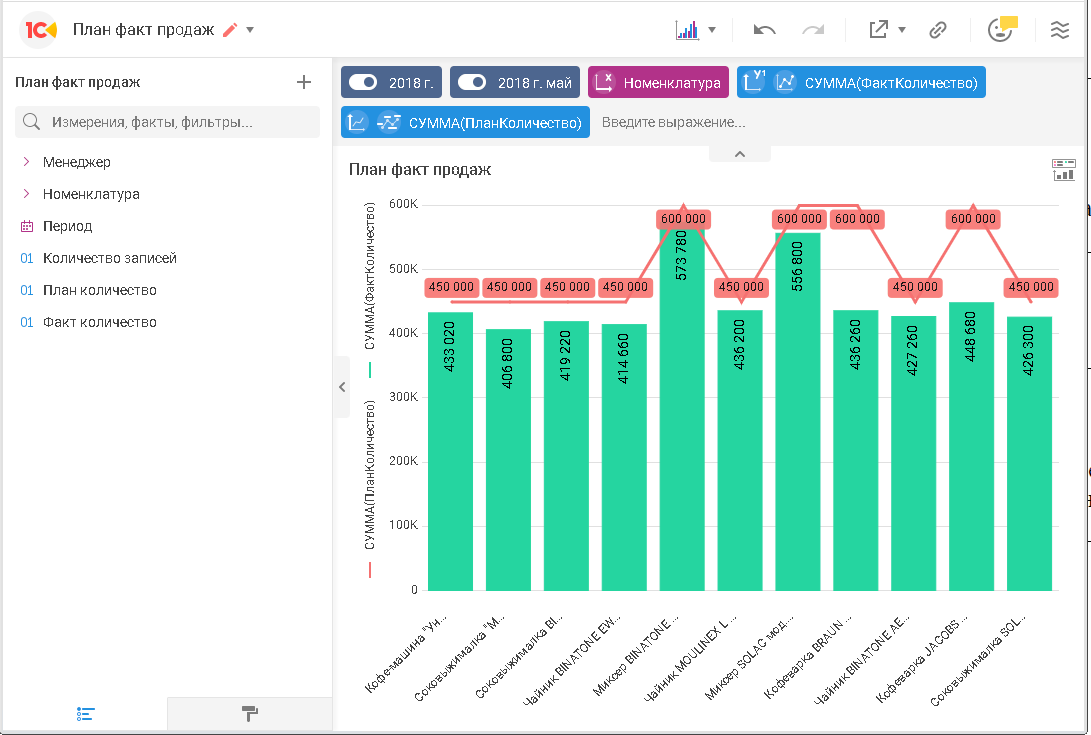The height and width of the screenshot is (735, 1091).
Task: Click the undo arrow in toolbar
Action: point(765,30)
